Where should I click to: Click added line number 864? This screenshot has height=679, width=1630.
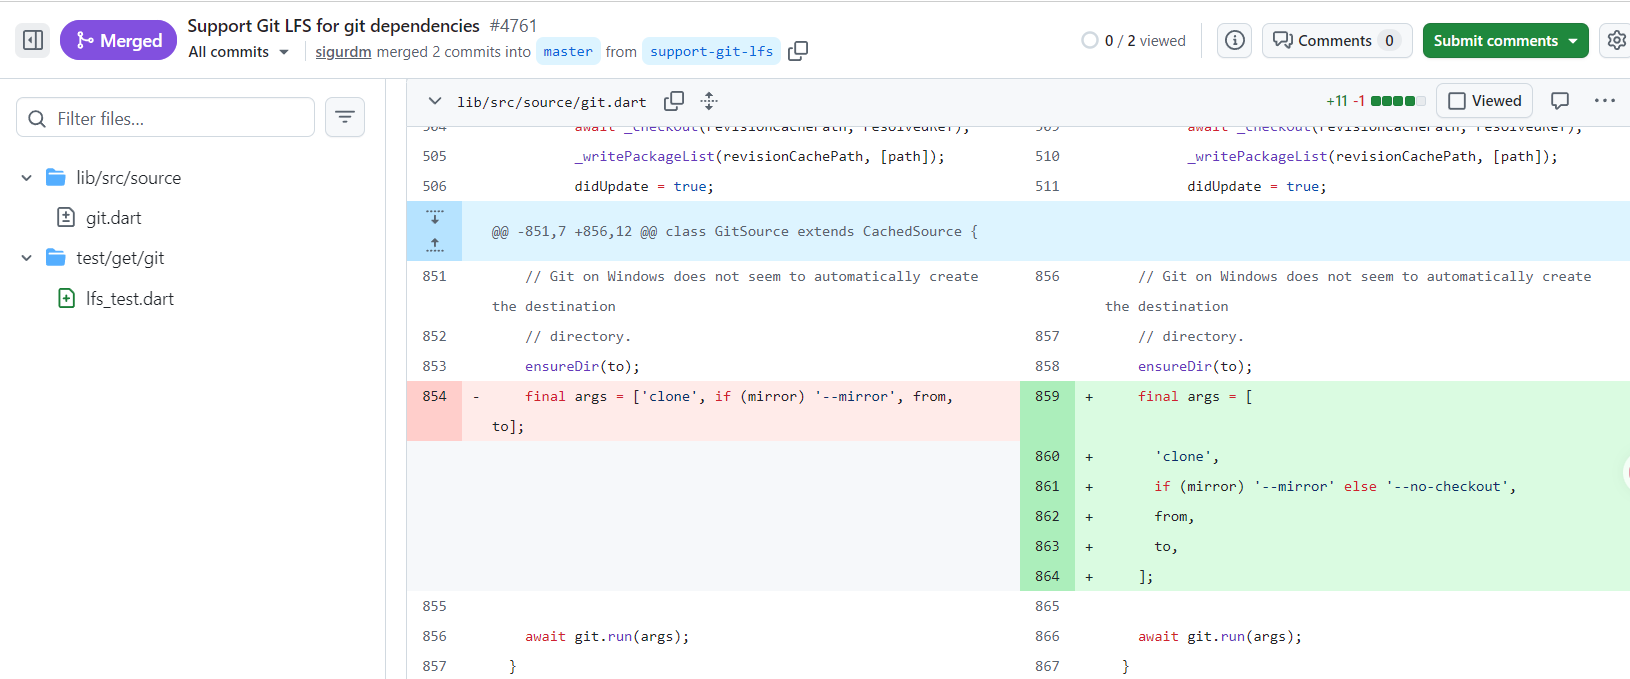pos(1047,576)
